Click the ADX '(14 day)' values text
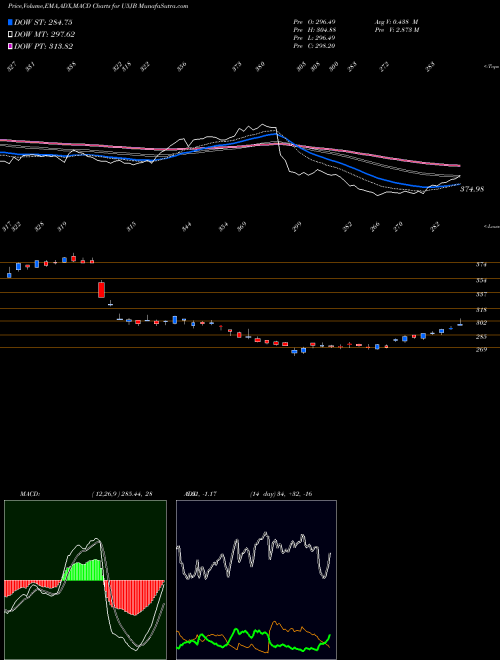Image resolution: width=500 pixels, height=660 pixels. 280,494
